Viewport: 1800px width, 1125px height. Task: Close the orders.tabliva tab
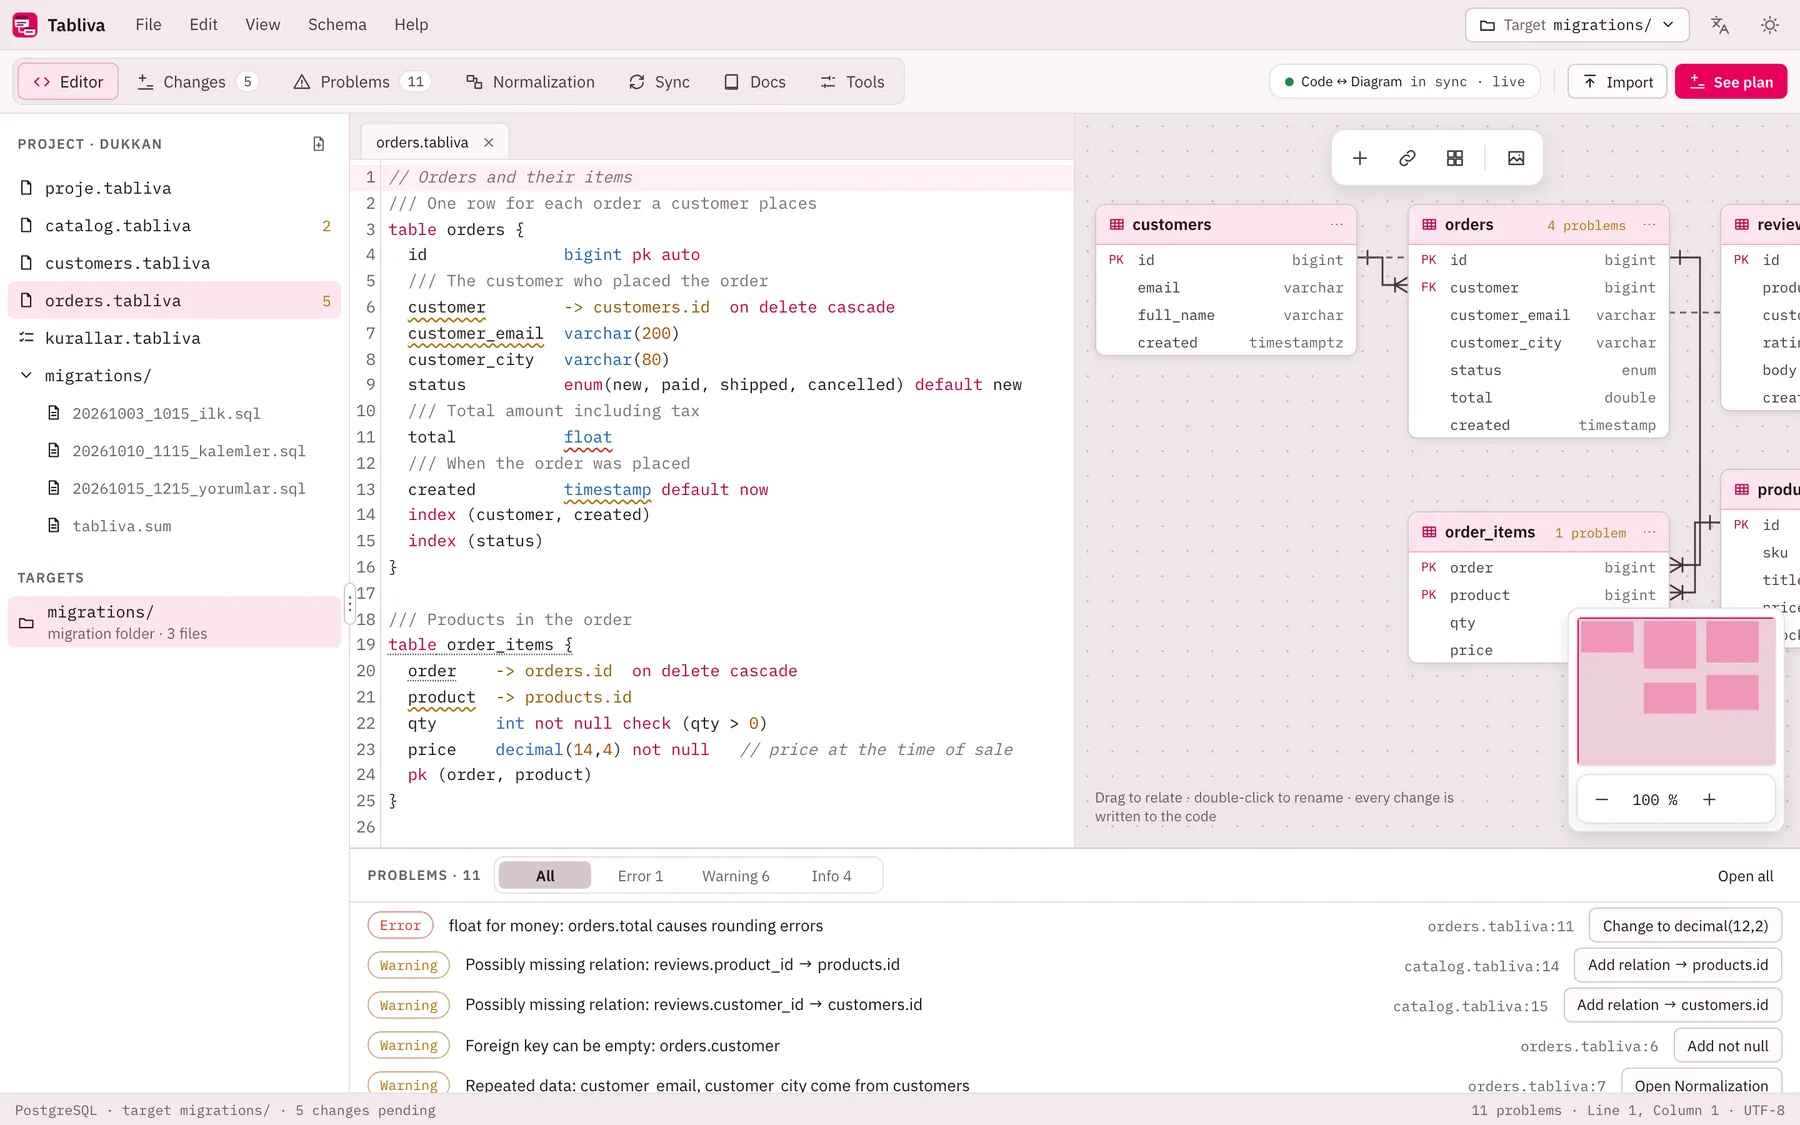point(489,143)
